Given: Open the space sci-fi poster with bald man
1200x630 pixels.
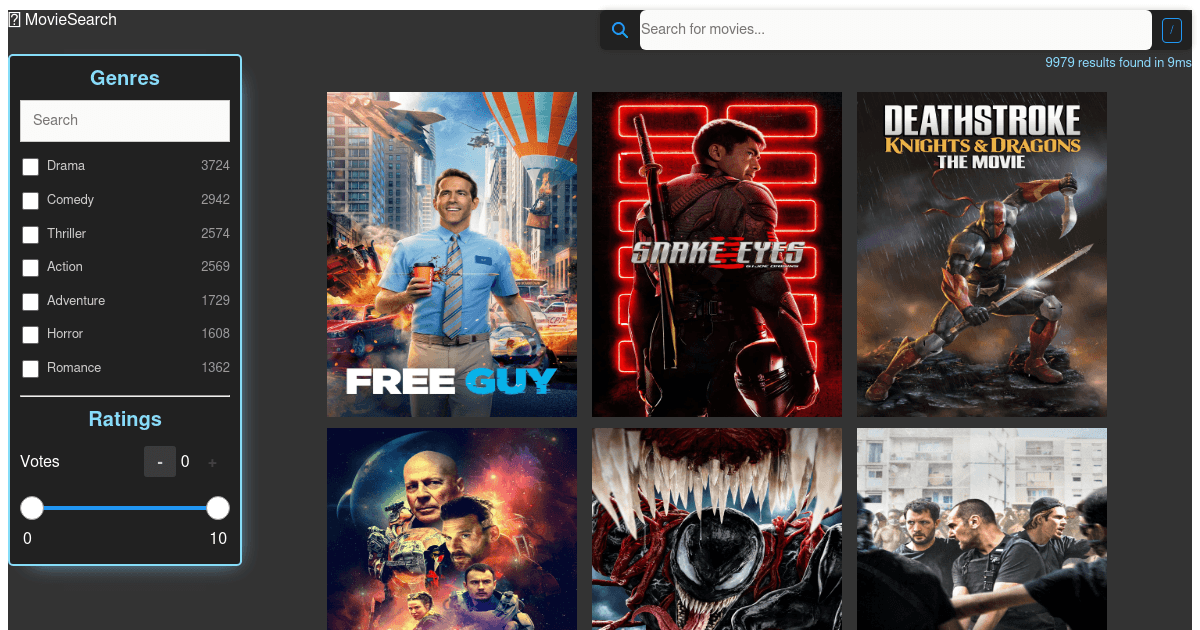Looking at the screenshot, I should 452,529.
